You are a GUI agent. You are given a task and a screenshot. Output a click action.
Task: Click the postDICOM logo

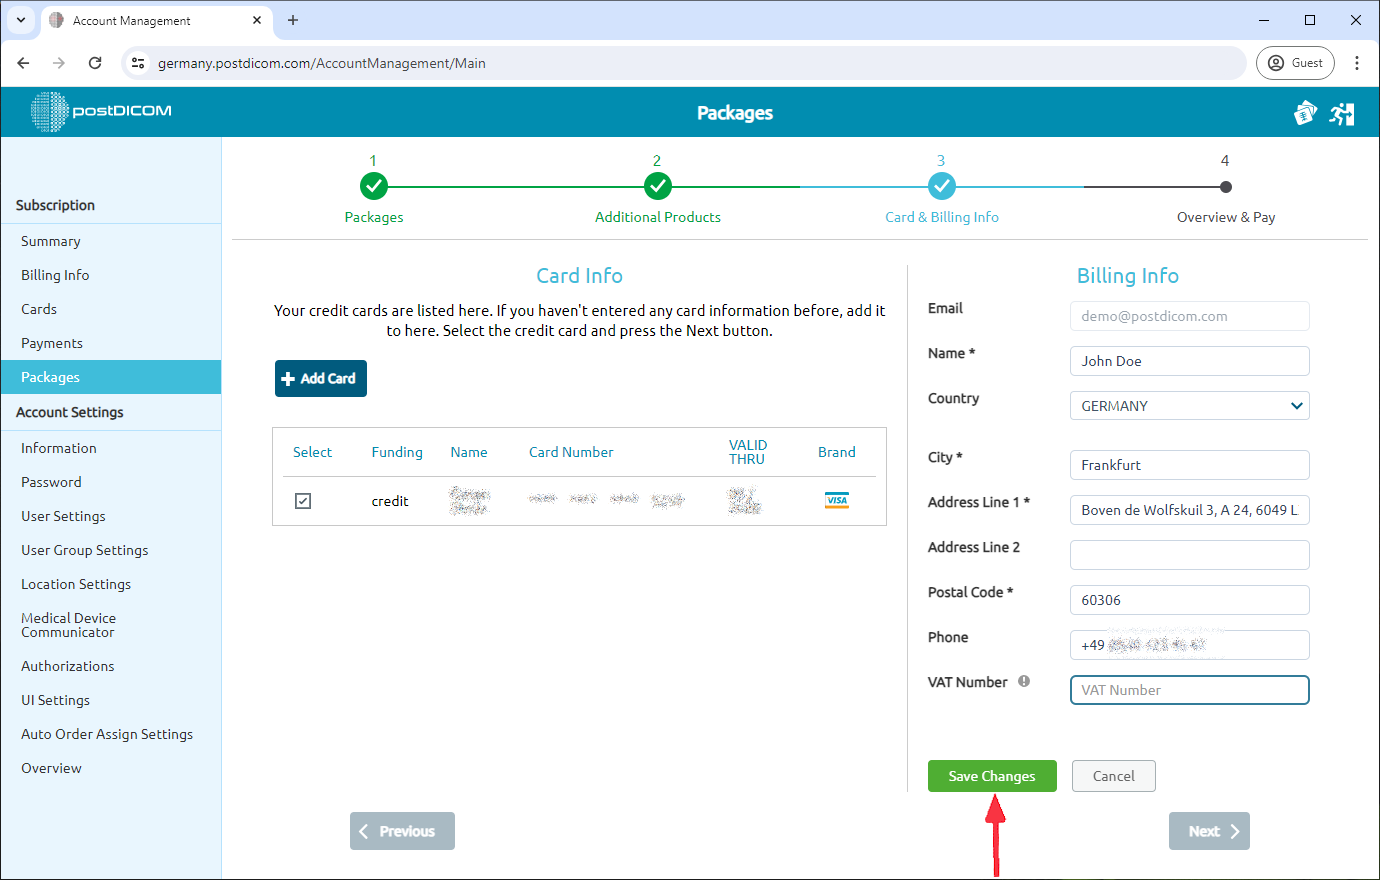tap(100, 112)
